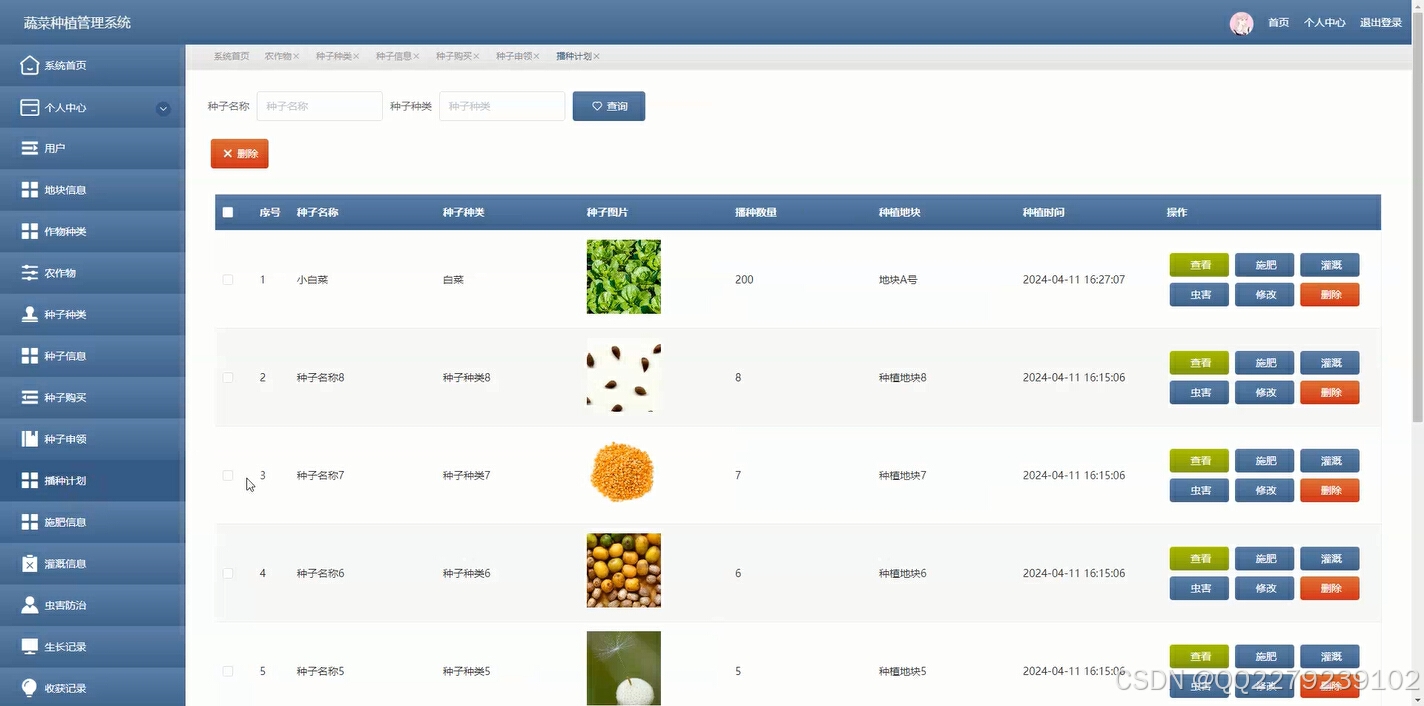Check the checkbox for row 1 小白菜

[x=227, y=279]
